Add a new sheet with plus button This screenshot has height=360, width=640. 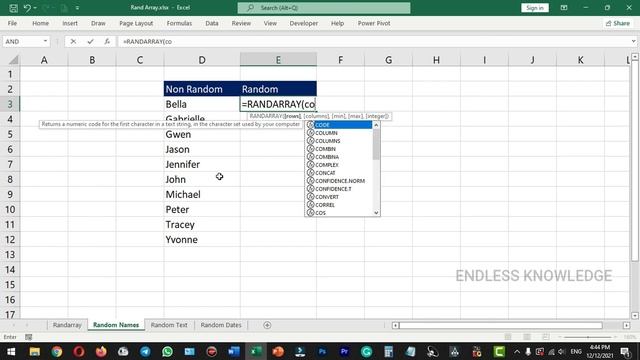(267, 325)
